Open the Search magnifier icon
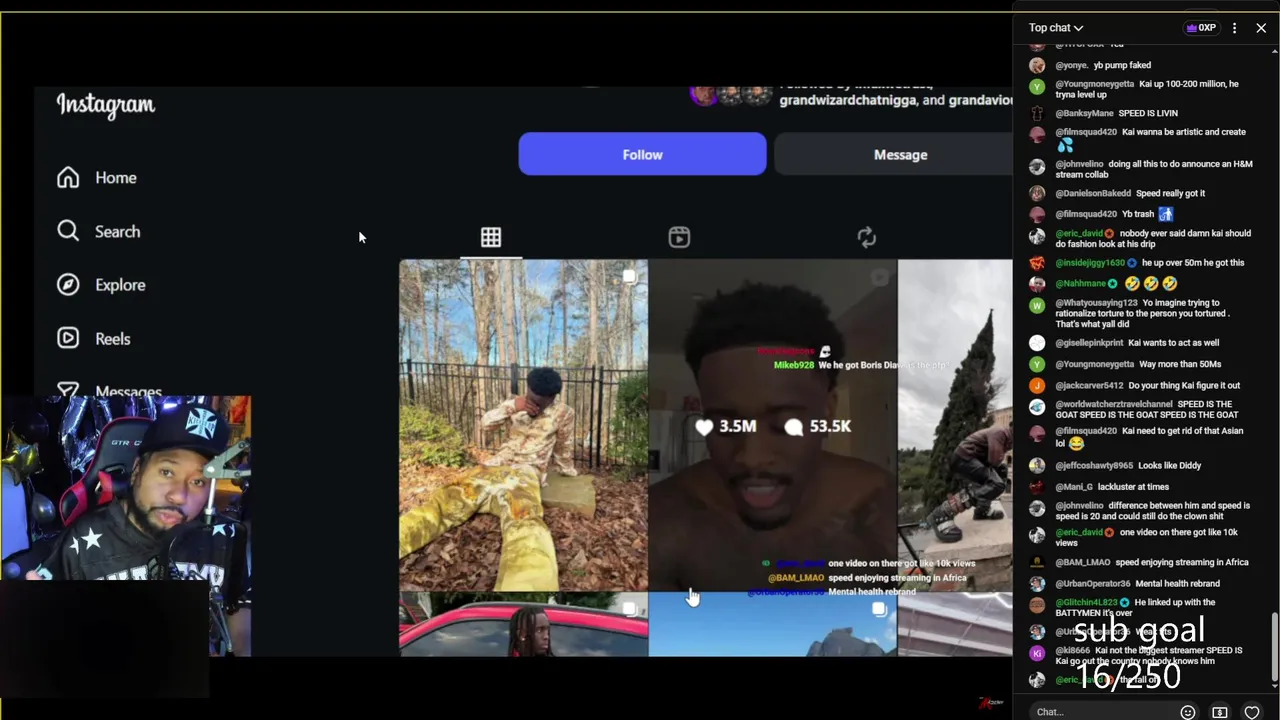The width and height of the screenshot is (1280, 720). pyautogui.click(x=68, y=231)
